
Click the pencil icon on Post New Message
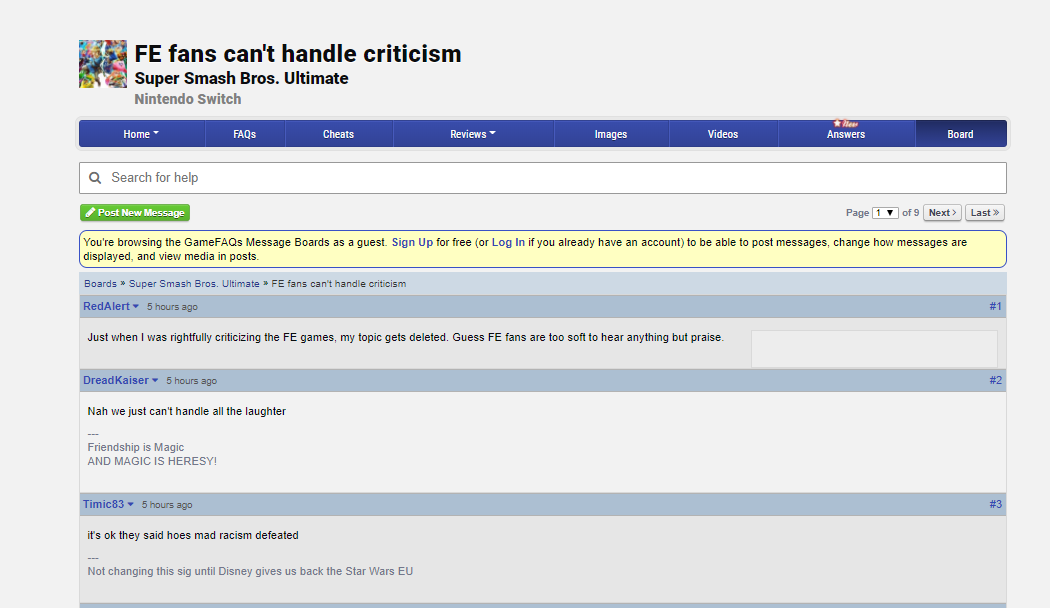[x=90, y=212]
